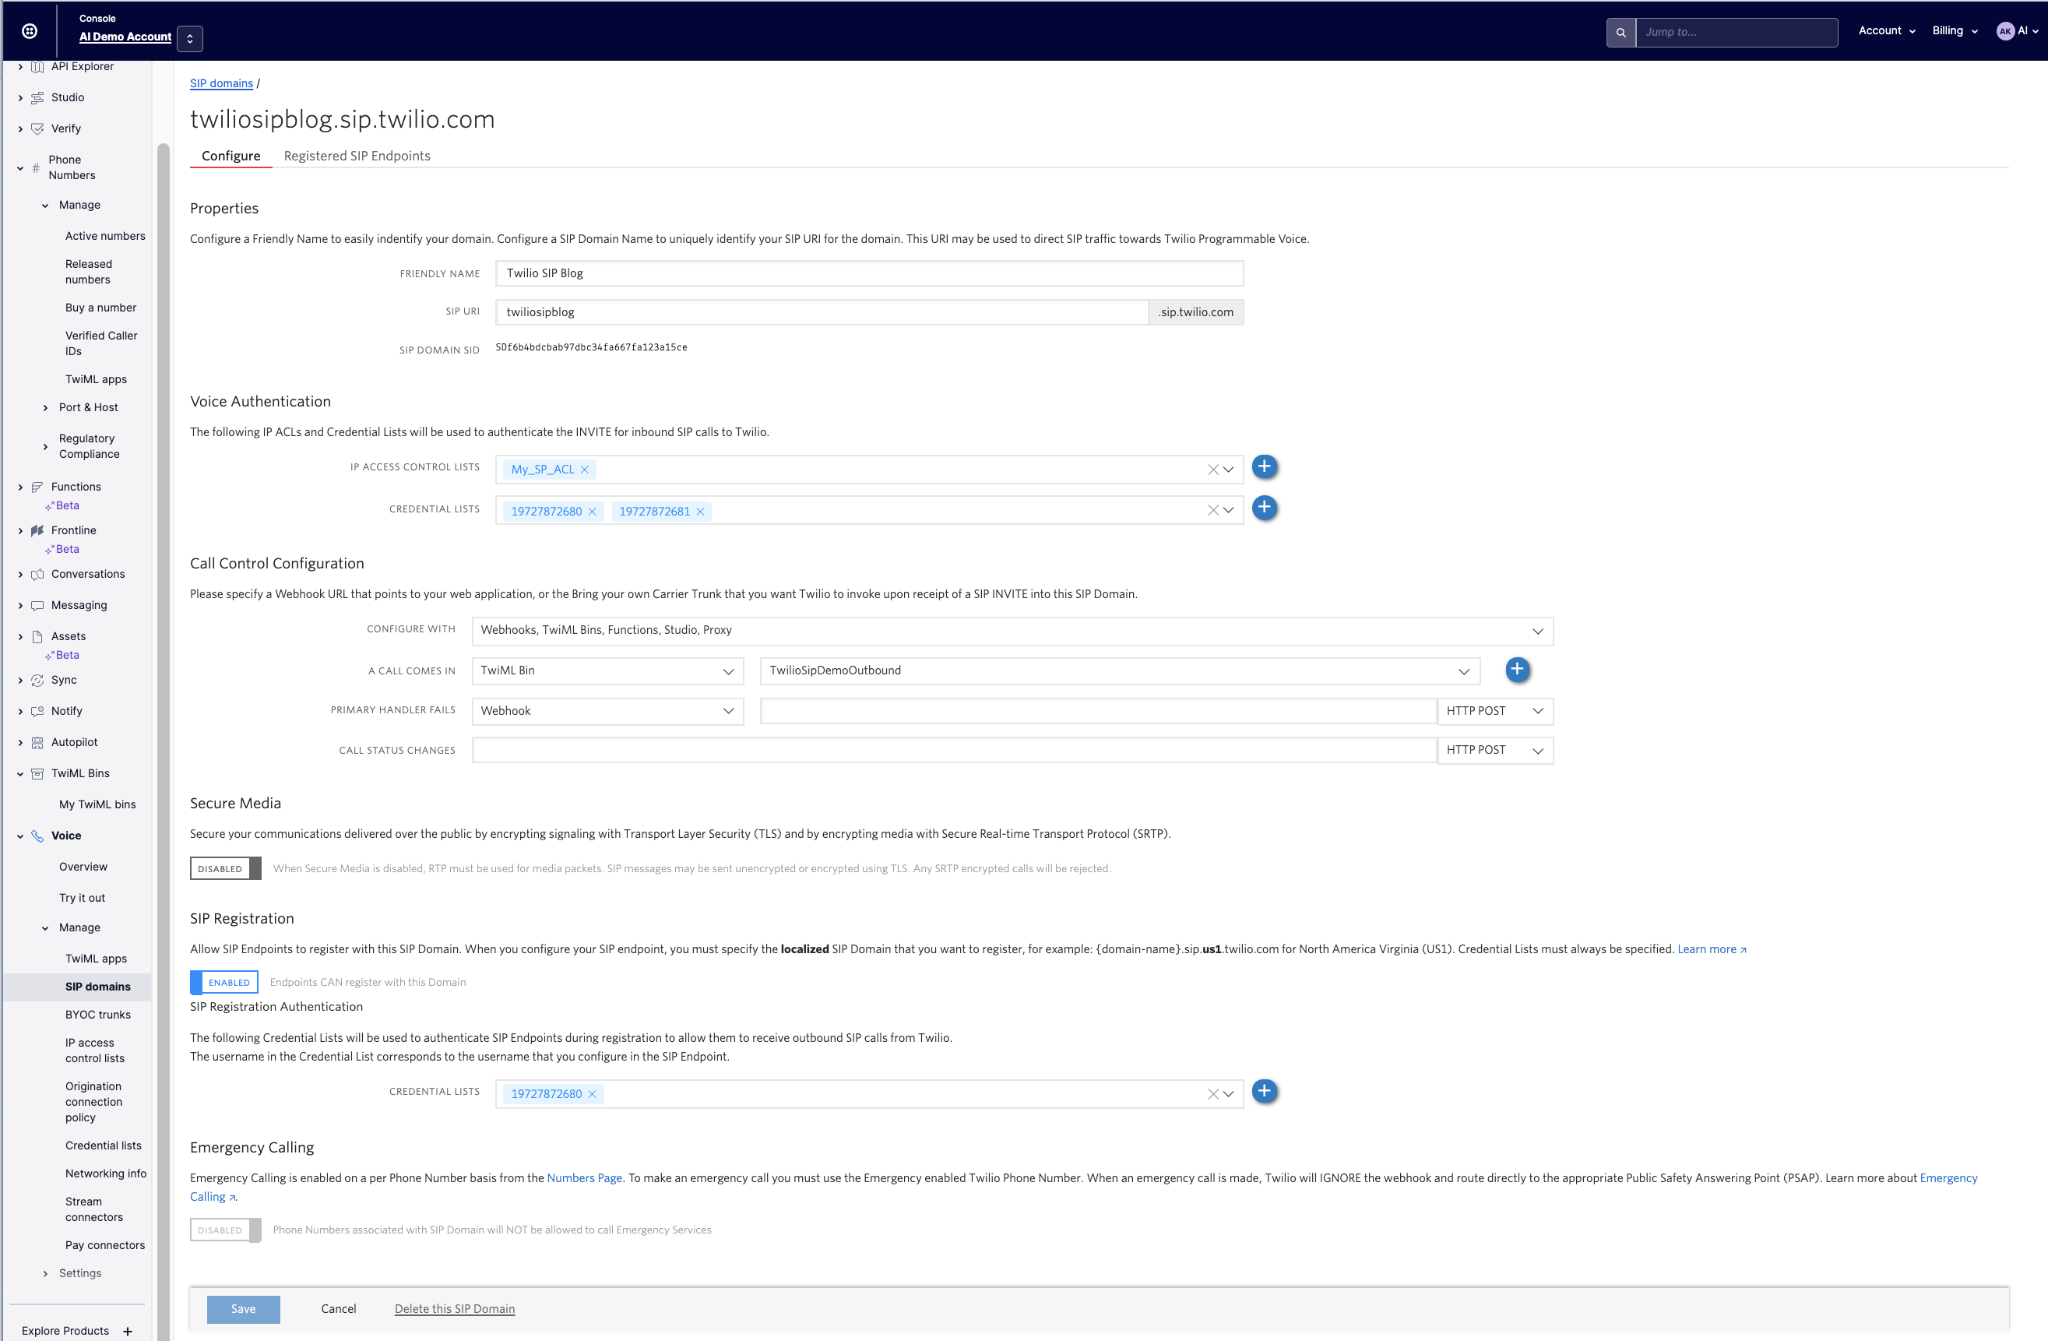Image resolution: width=2048 pixels, height=1341 pixels.
Task: Switch to Registered SIP Endpoints tab
Action: pos(357,156)
